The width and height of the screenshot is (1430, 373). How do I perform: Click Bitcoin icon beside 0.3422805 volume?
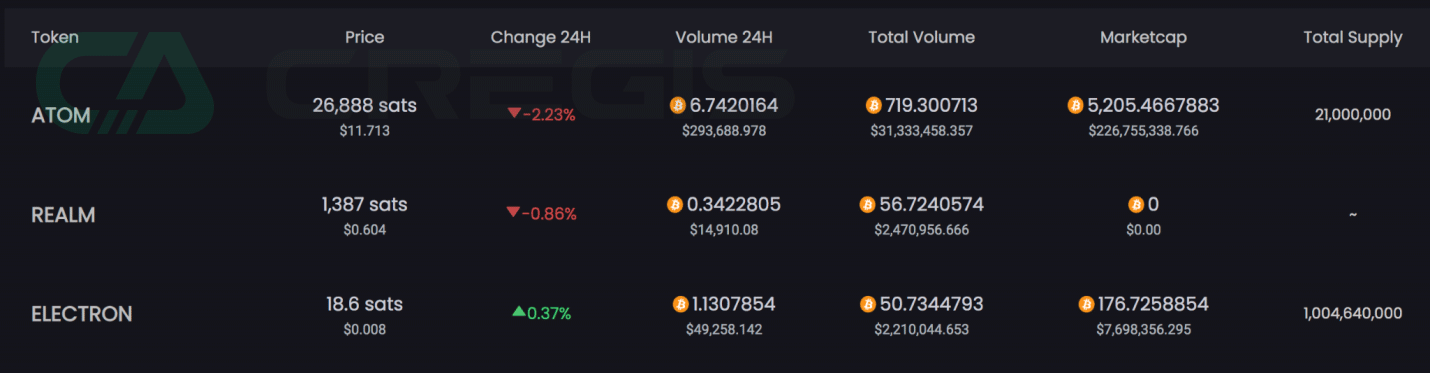click(675, 205)
